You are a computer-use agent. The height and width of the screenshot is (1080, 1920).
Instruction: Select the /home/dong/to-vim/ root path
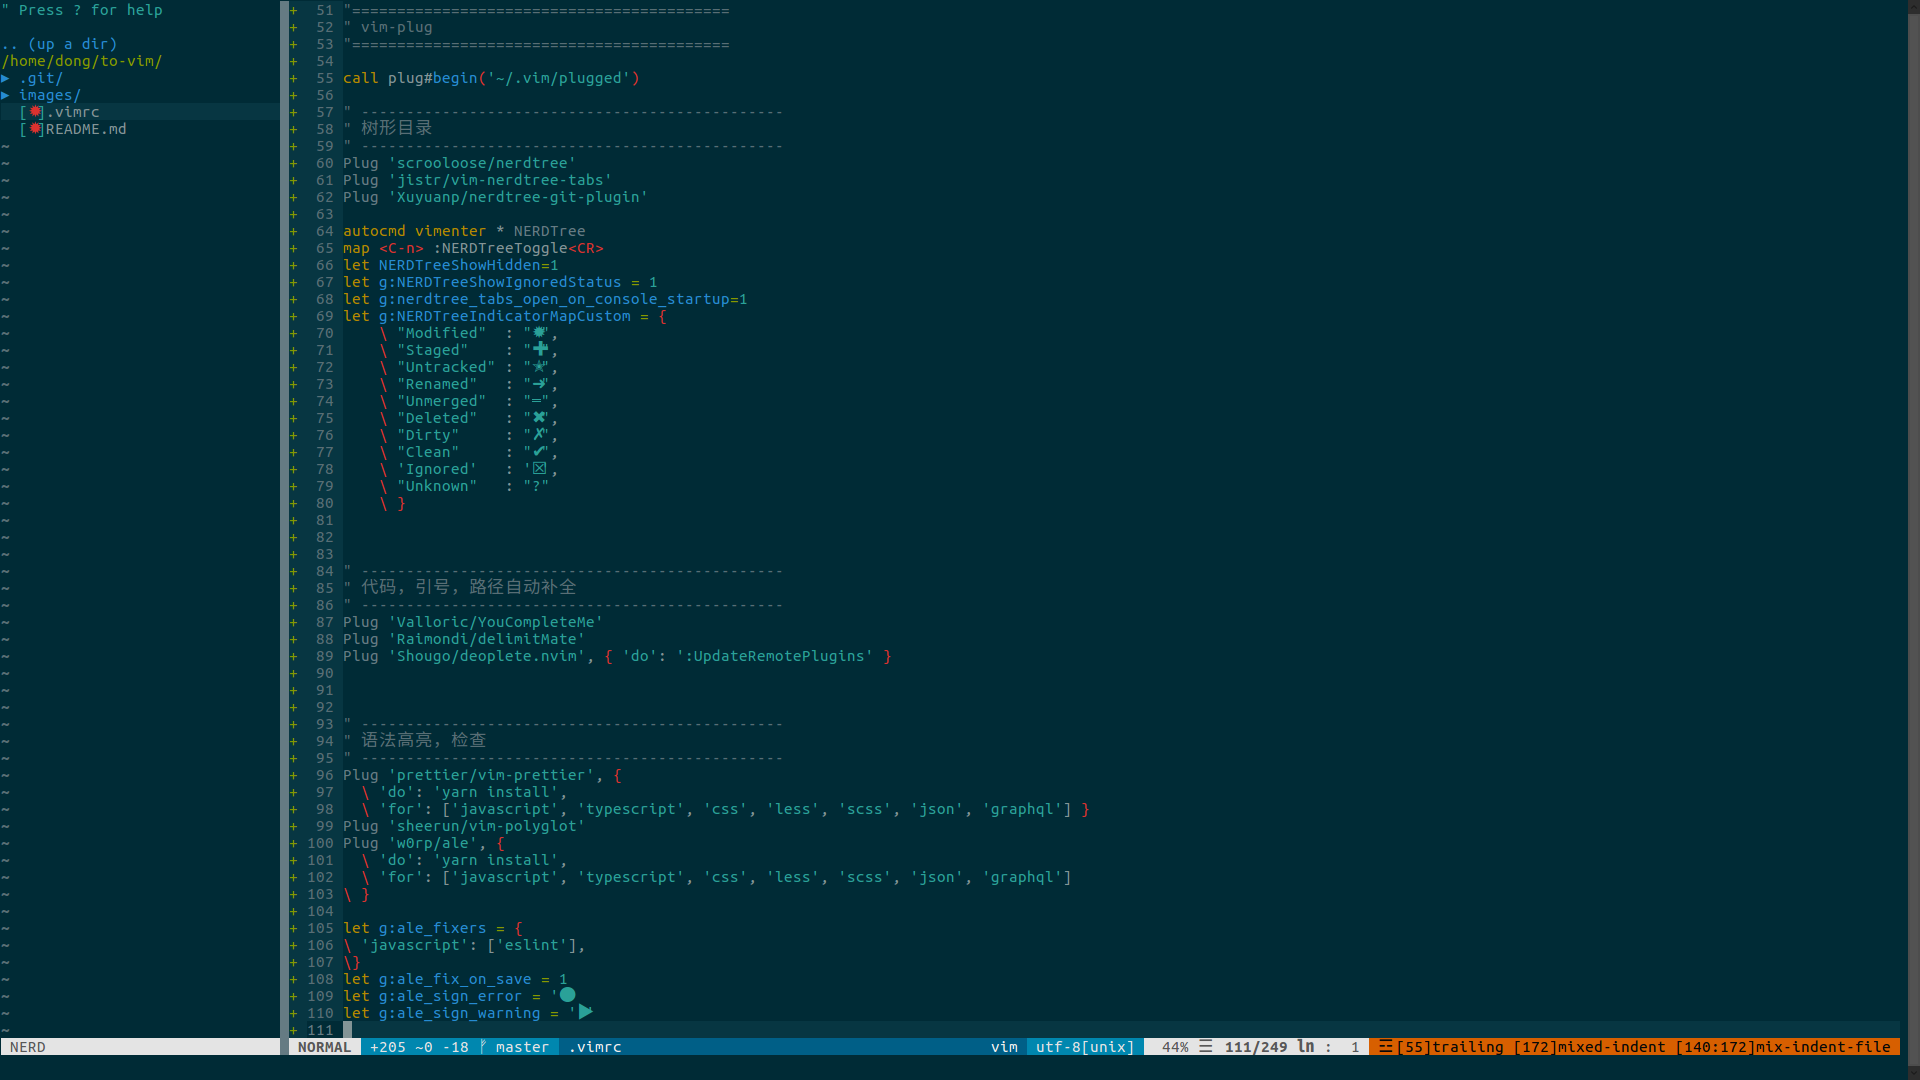click(82, 61)
